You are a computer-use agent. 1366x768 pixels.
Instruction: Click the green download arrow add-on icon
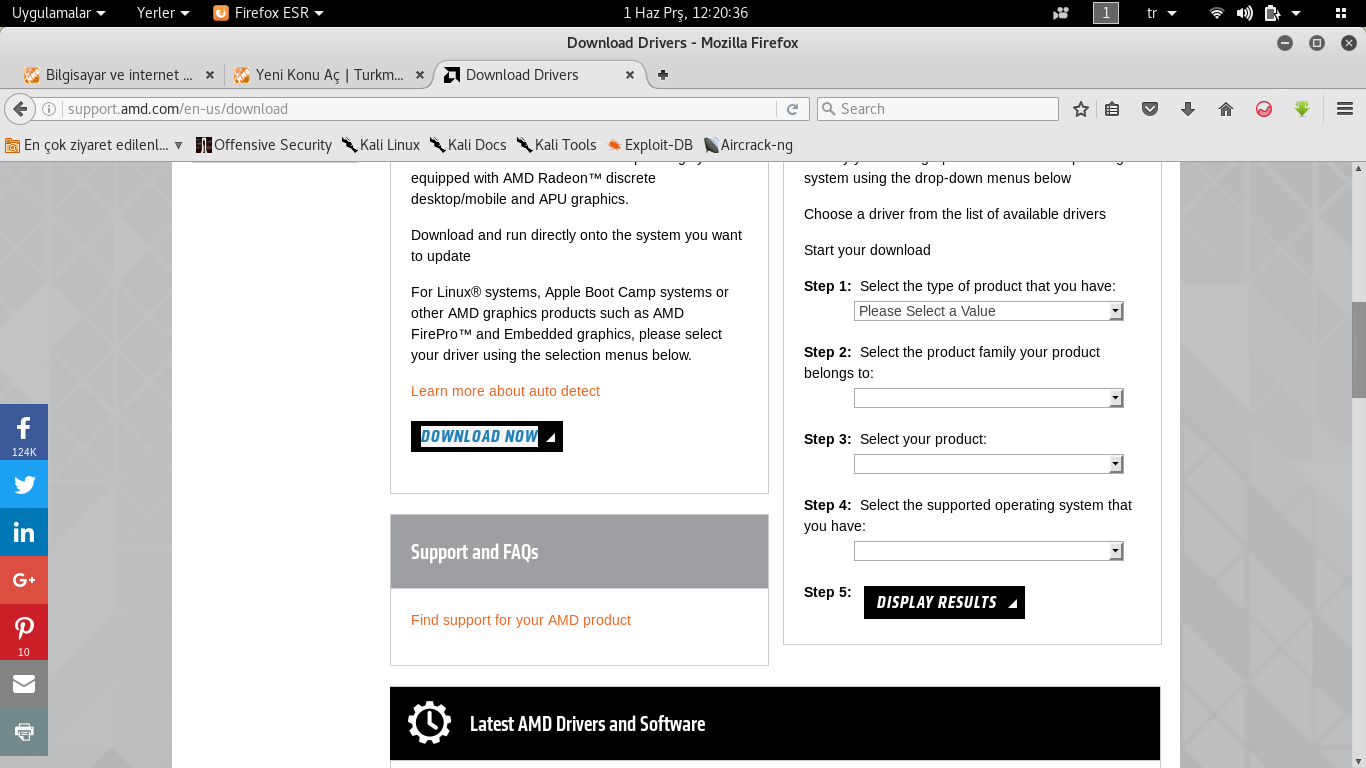point(1302,109)
